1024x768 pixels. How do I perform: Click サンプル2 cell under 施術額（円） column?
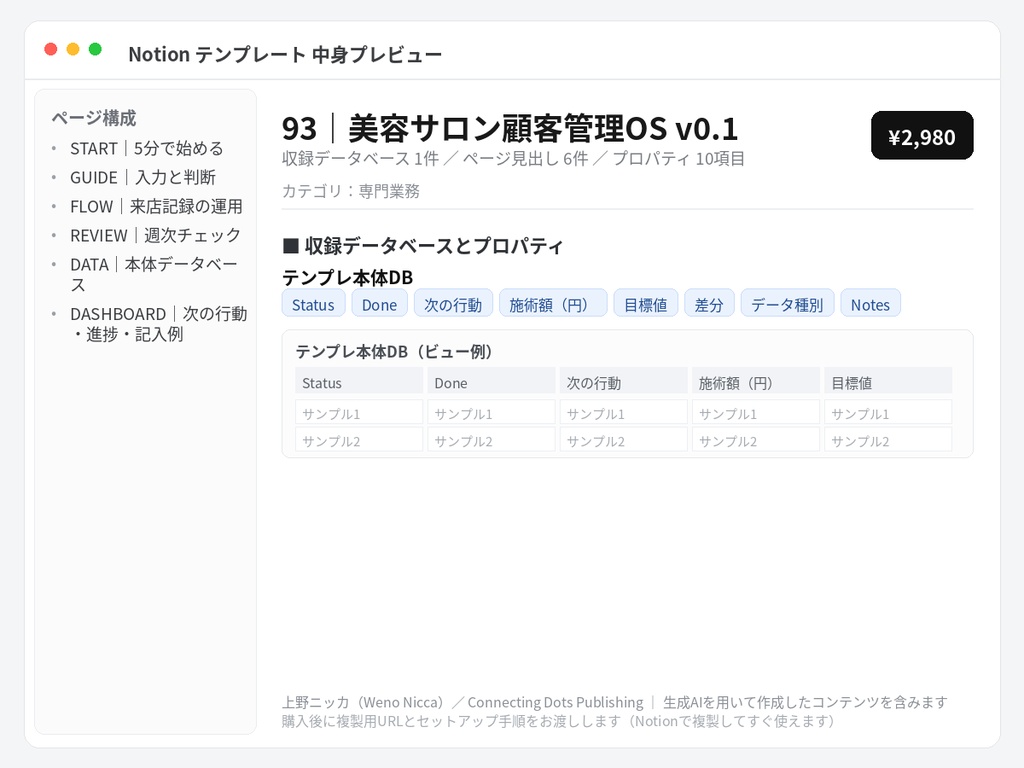point(756,440)
